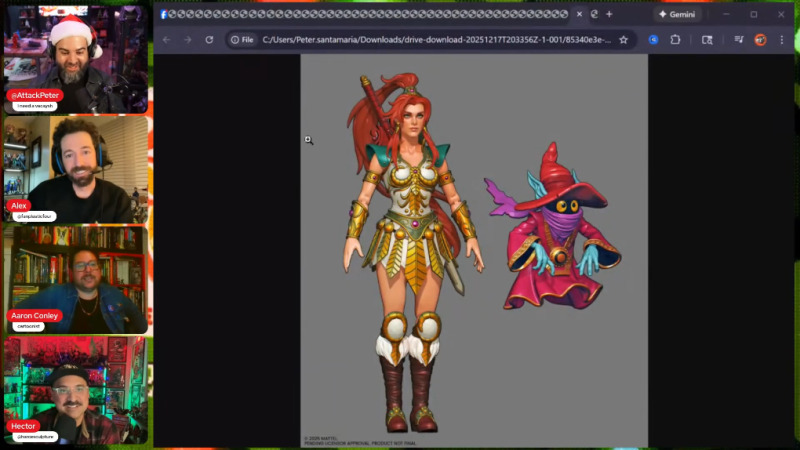Close the active Facebook tab
Viewport: 800px width, 450px height.
(x=578, y=14)
